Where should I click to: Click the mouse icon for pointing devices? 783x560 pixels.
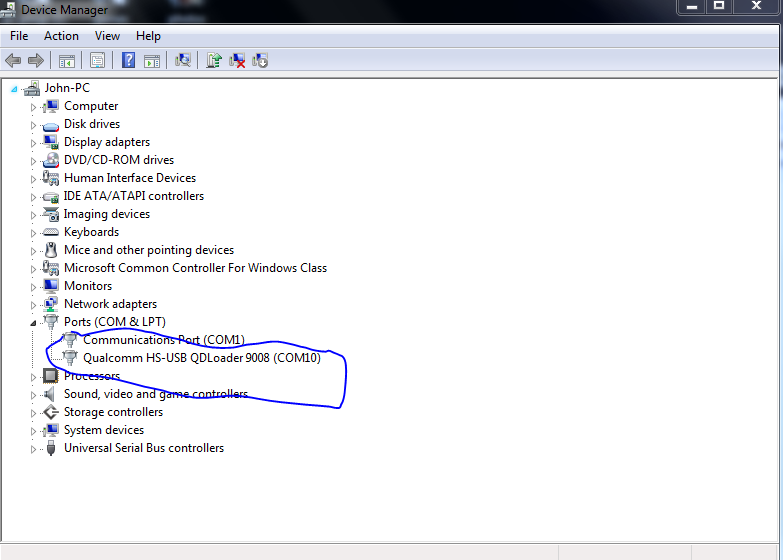click(50, 250)
